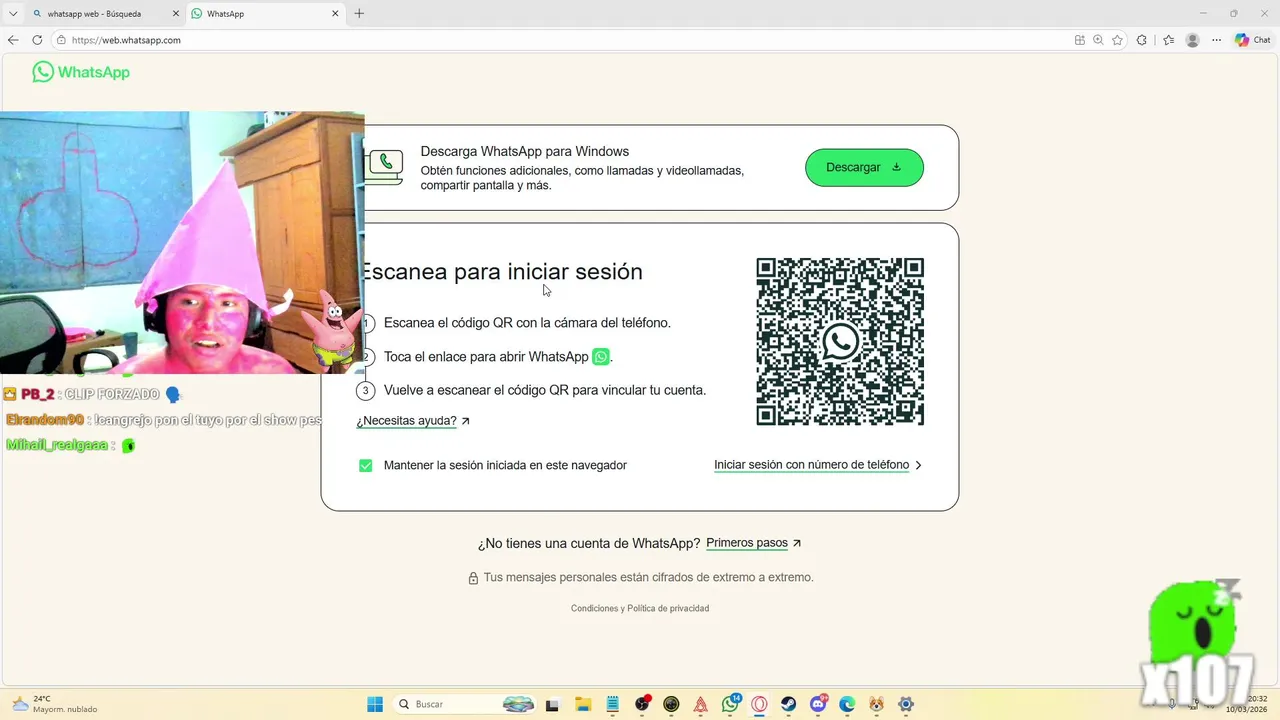Click the web.whatsapp.com address bar
Viewport: 1280px width, 720px height.
(x=560, y=40)
